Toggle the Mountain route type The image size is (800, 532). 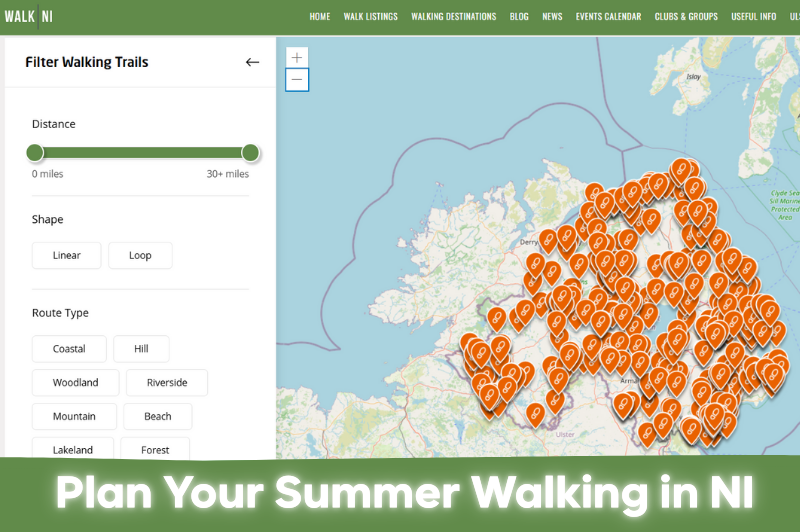[74, 416]
